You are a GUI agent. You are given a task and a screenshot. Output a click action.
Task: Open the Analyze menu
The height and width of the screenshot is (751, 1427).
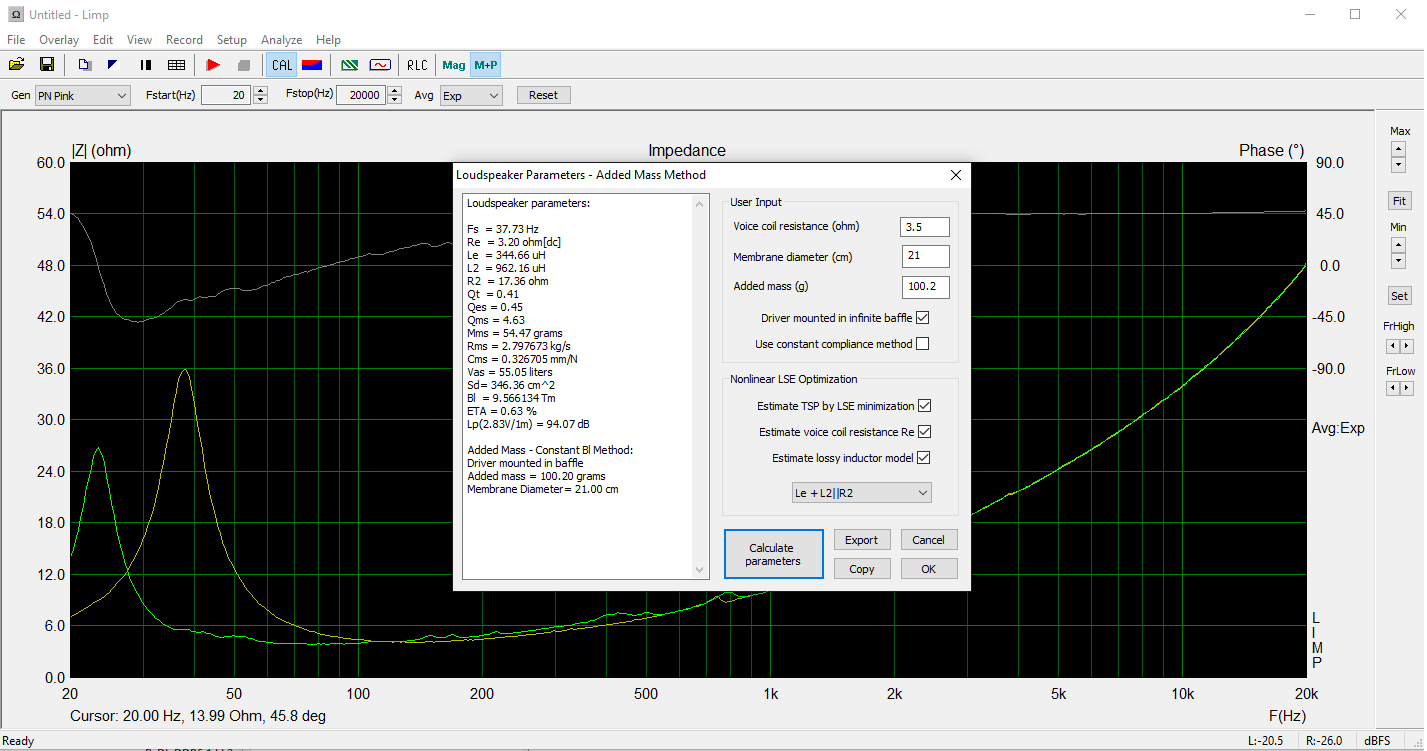(281, 40)
